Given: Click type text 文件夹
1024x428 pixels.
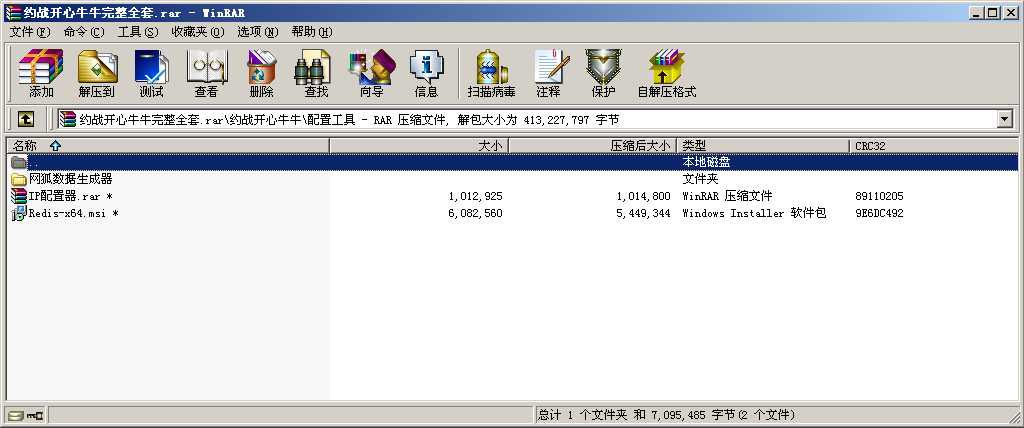Looking at the screenshot, I should point(700,179).
